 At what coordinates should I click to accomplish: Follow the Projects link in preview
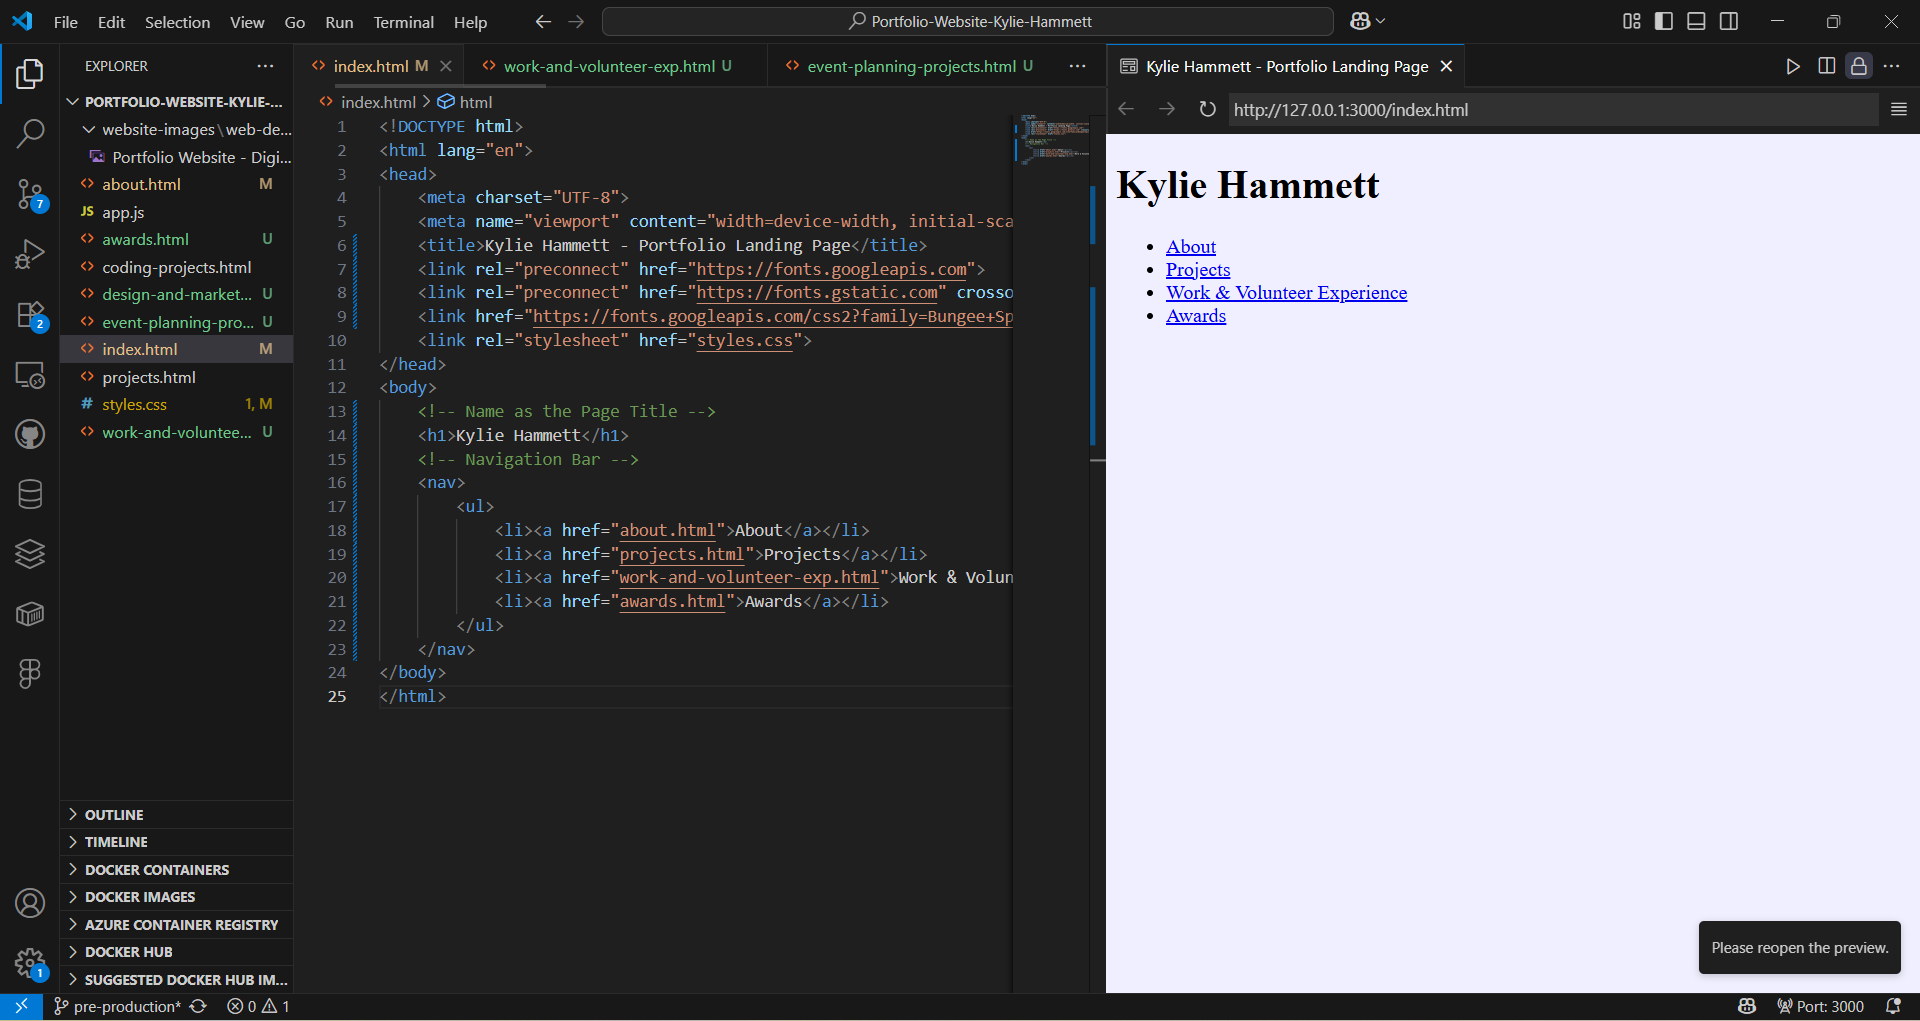point(1197,270)
